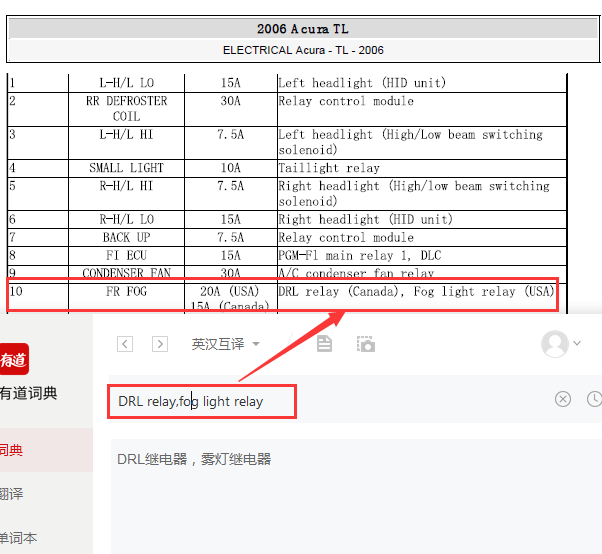Go back with the left arrow button
Viewport: 602px width, 554px height.
[x=125, y=344]
